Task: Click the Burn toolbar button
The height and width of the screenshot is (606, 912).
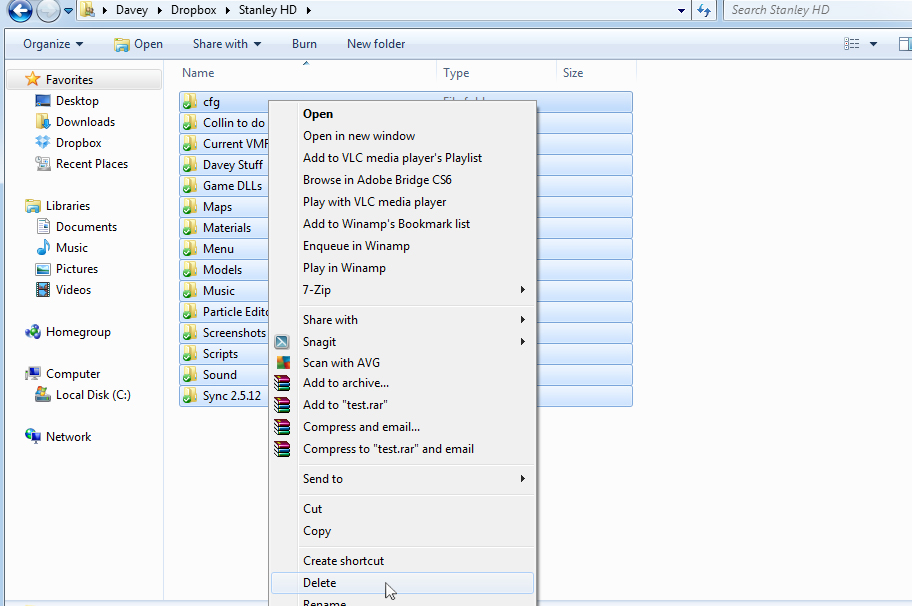Action: point(304,44)
